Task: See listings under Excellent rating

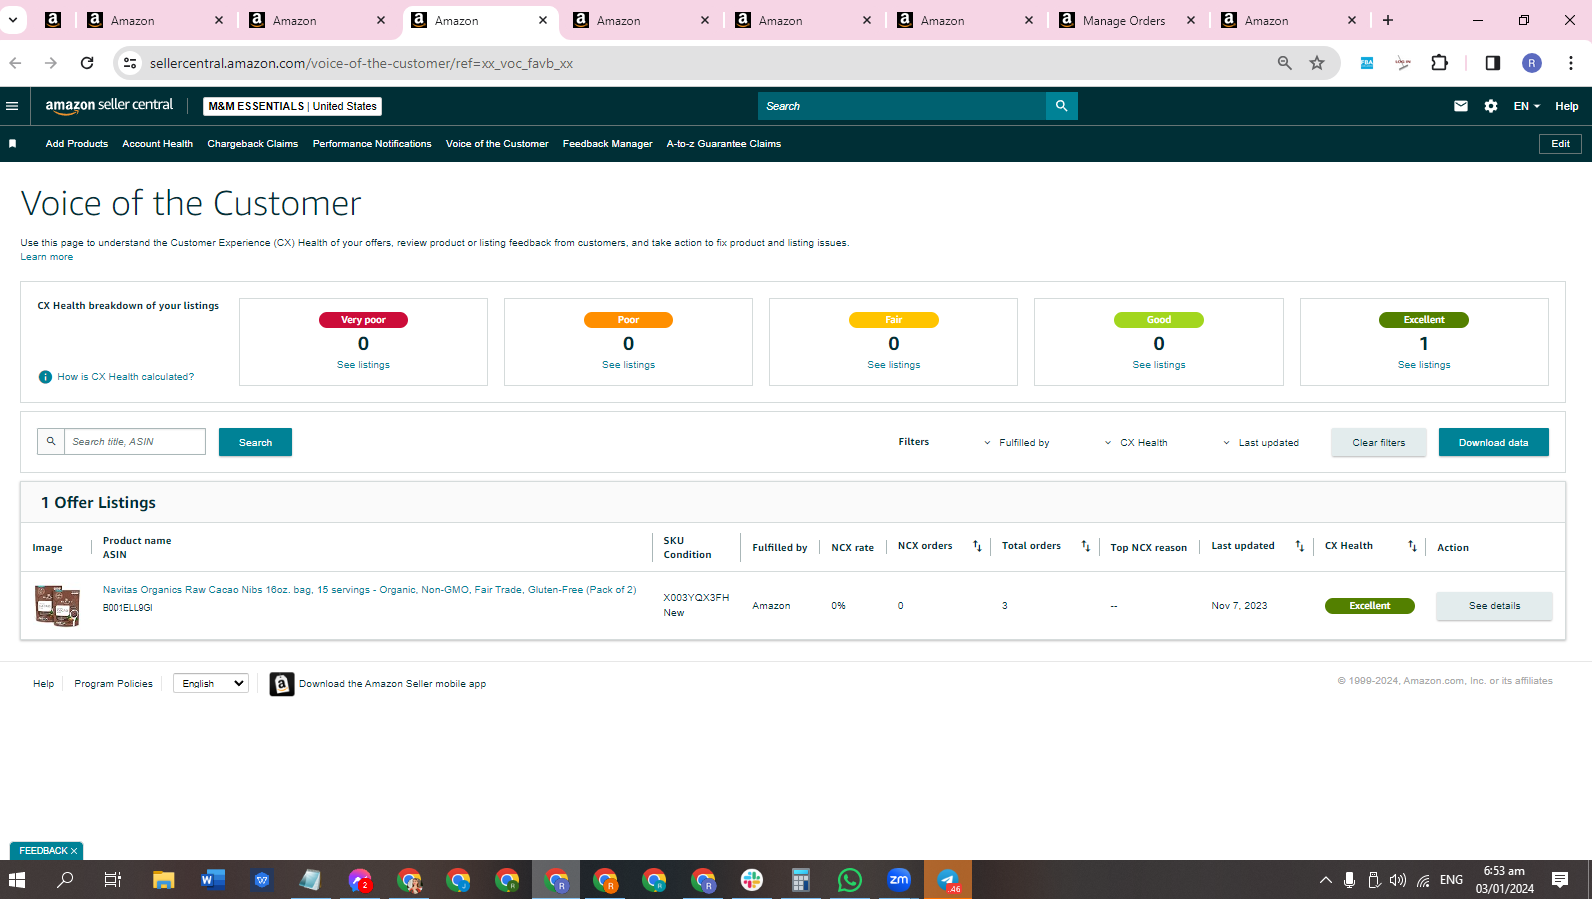Action: (1424, 365)
